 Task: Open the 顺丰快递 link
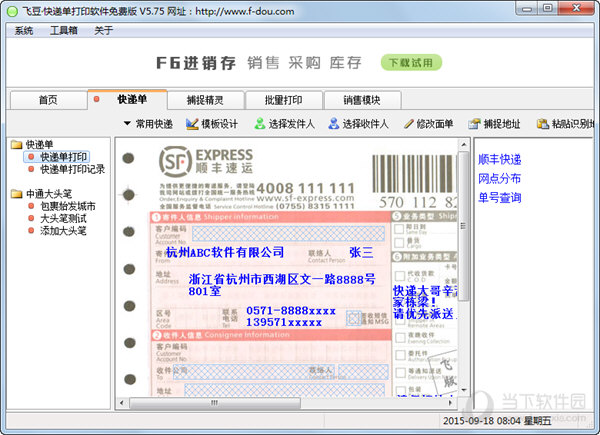tap(500, 160)
